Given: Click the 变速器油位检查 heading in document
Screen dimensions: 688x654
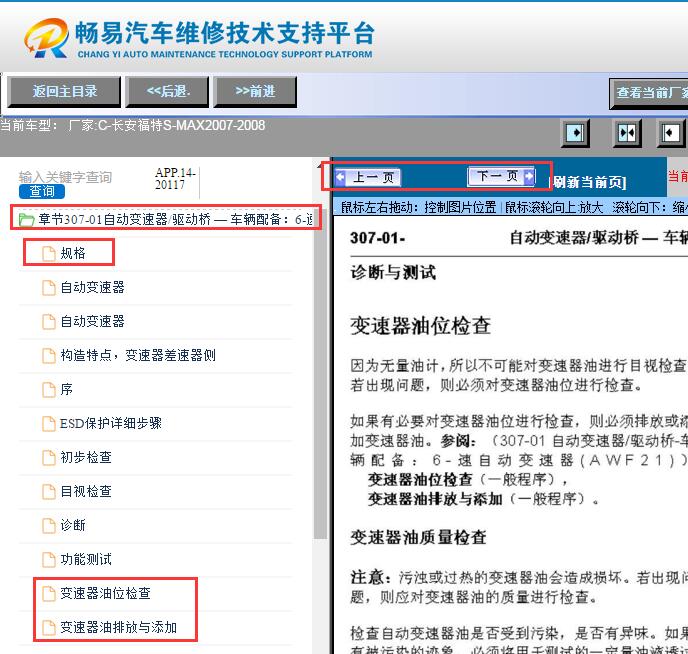Looking at the screenshot, I should [420, 325].
